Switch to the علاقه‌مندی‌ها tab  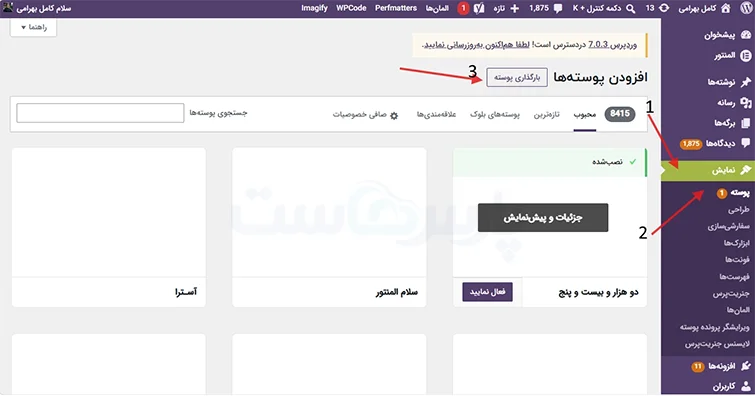tap(436, 115)
